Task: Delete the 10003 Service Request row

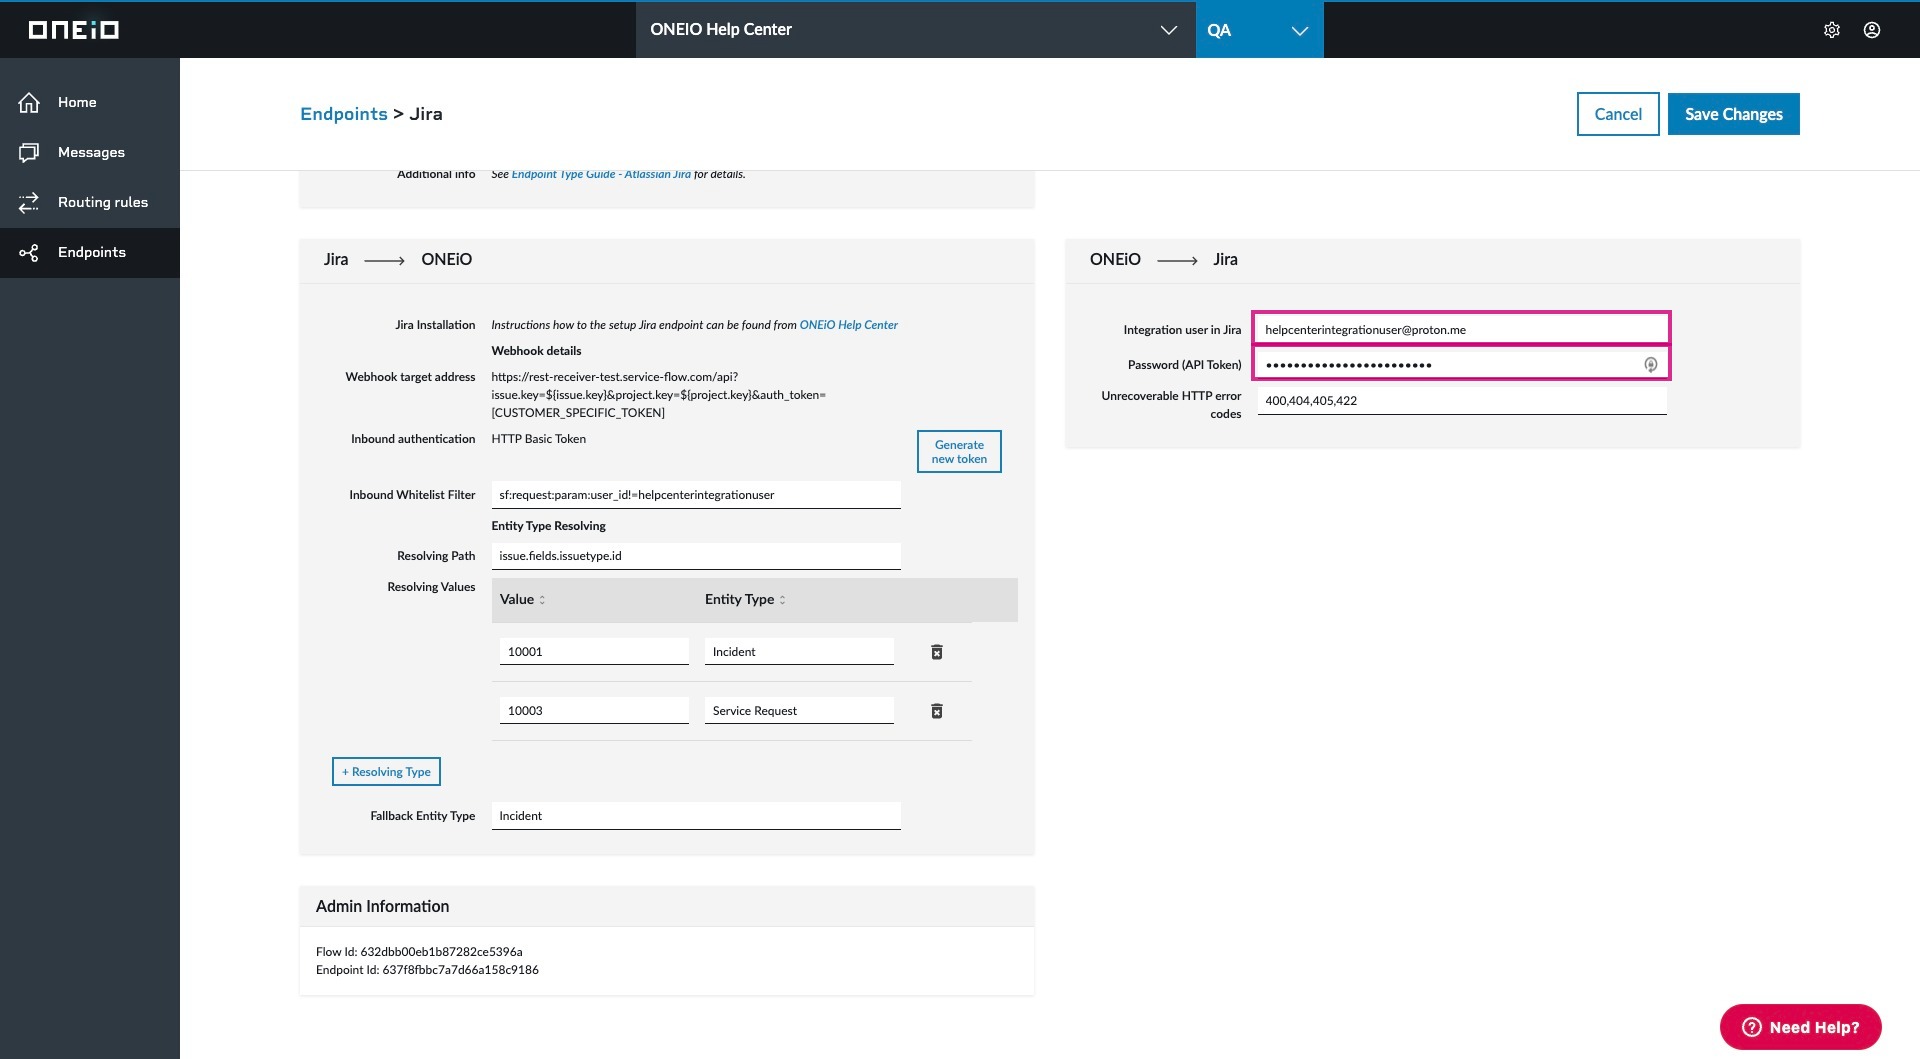Action: 937,711
